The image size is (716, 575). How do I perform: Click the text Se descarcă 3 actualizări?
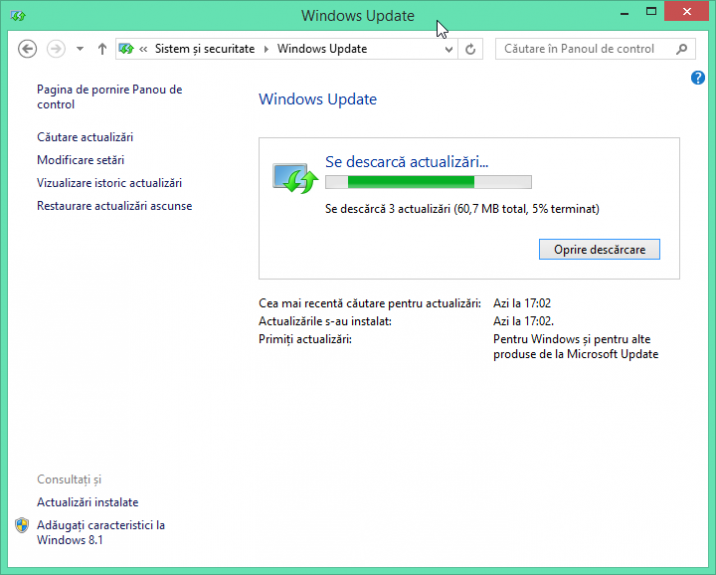point(388,209)
